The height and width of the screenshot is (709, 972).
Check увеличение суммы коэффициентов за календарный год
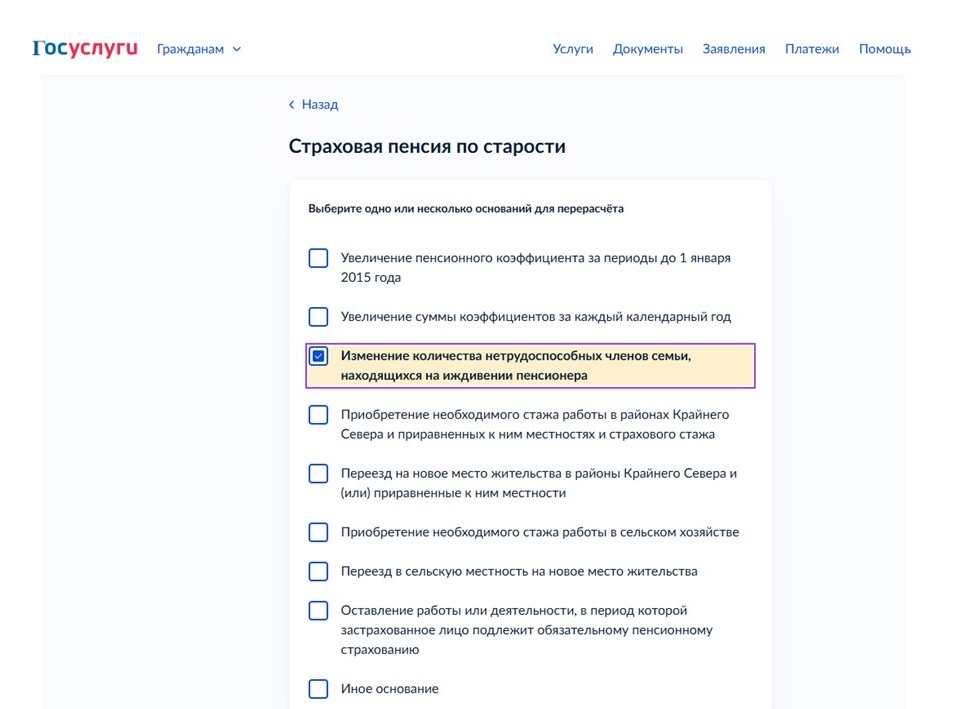(318, 316)
